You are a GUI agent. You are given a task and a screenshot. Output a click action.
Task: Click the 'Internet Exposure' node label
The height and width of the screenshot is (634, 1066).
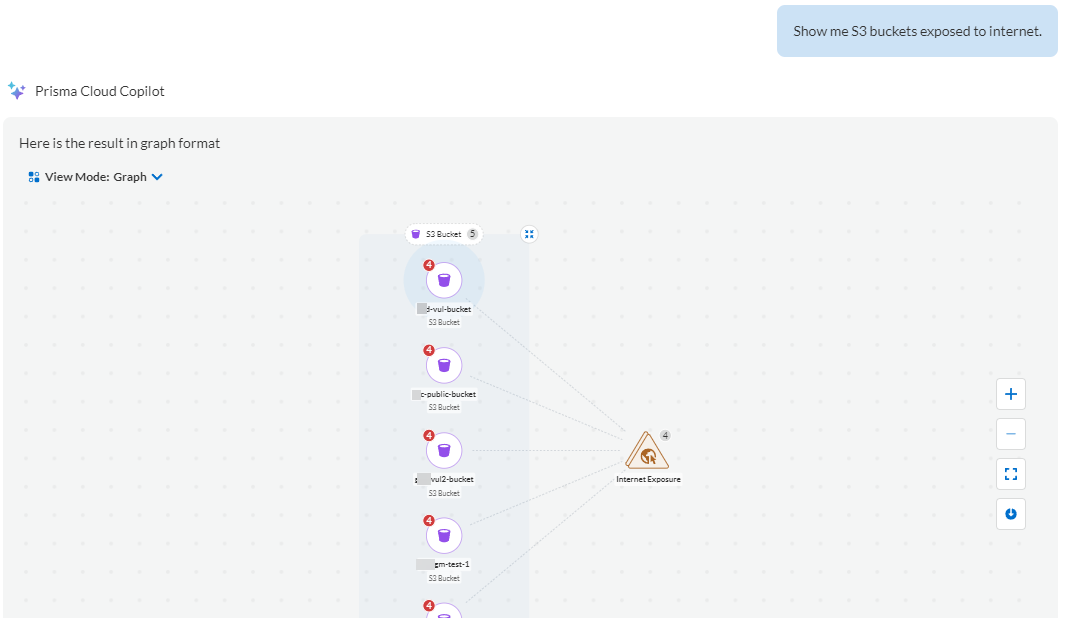[x=648, y=479]
